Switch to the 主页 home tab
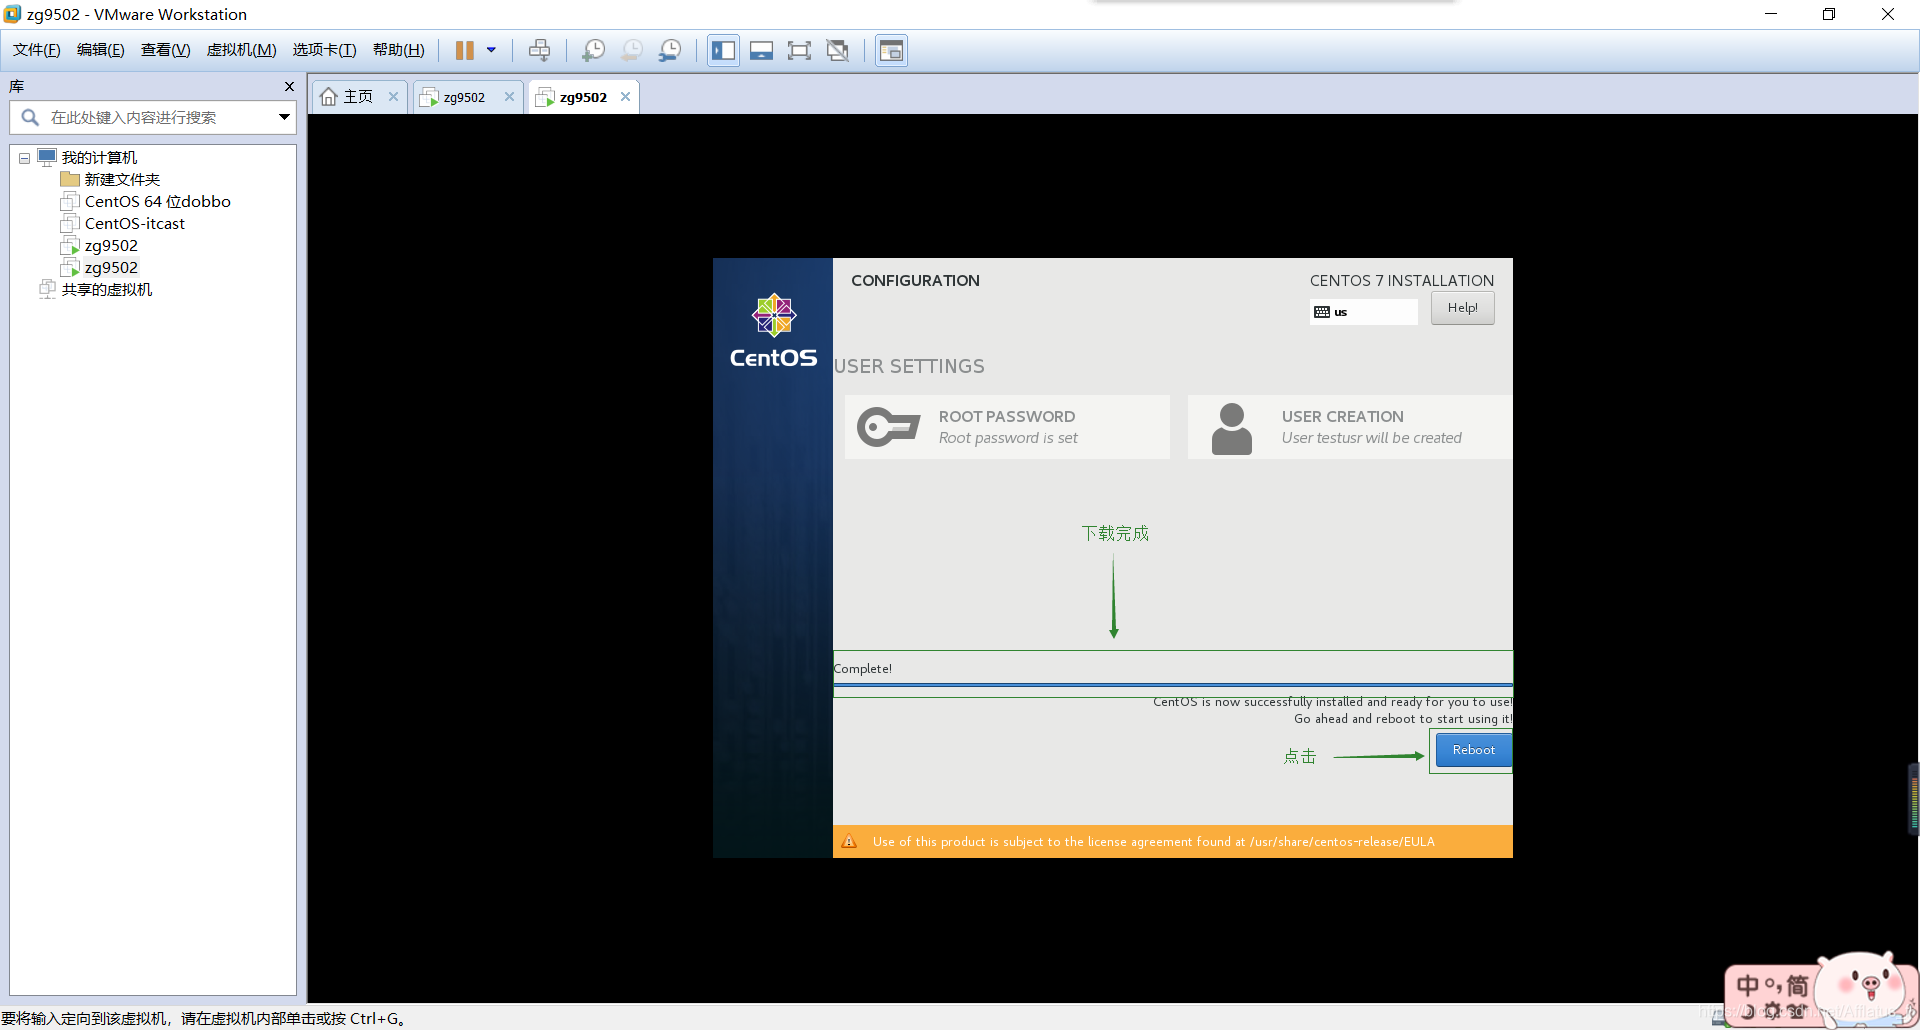 pyautogui.click(x=358, y=97)
